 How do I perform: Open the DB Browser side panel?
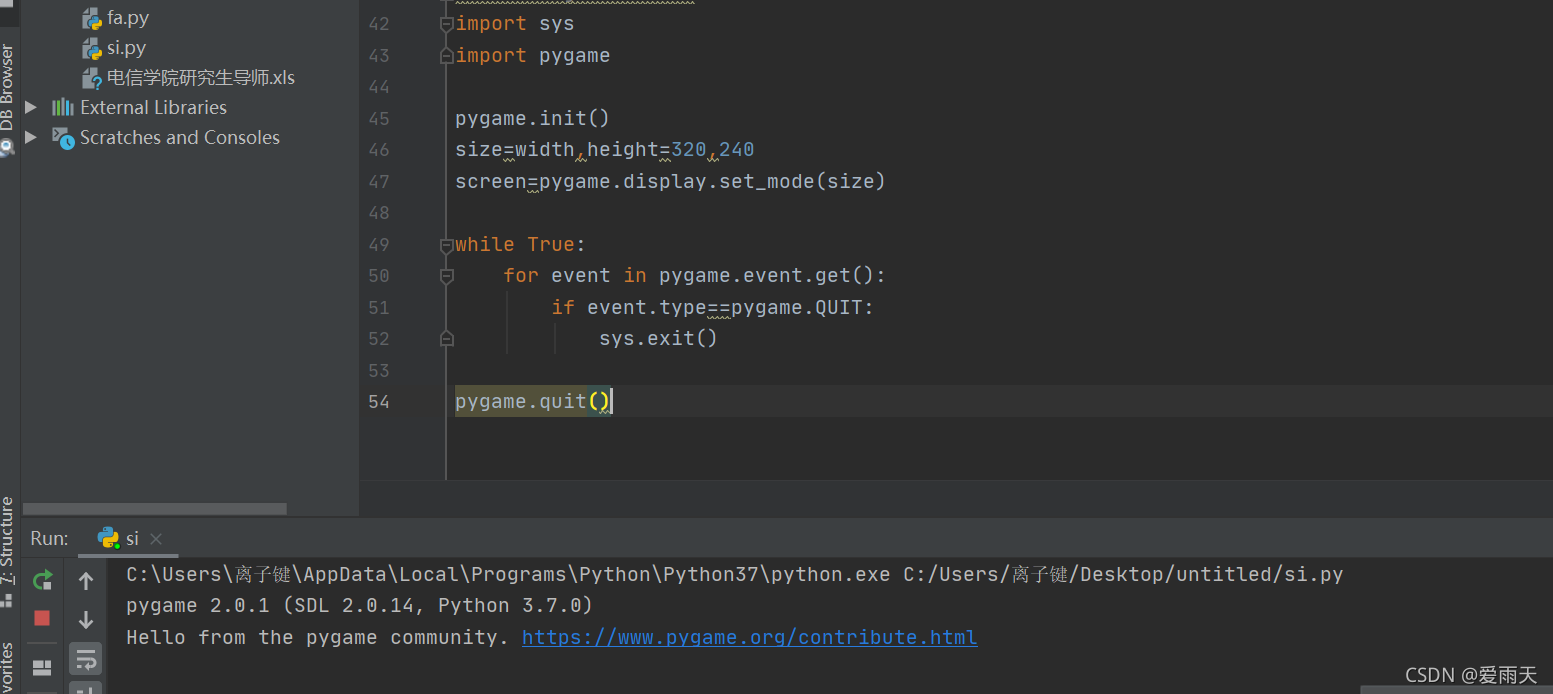click(7, 100)
